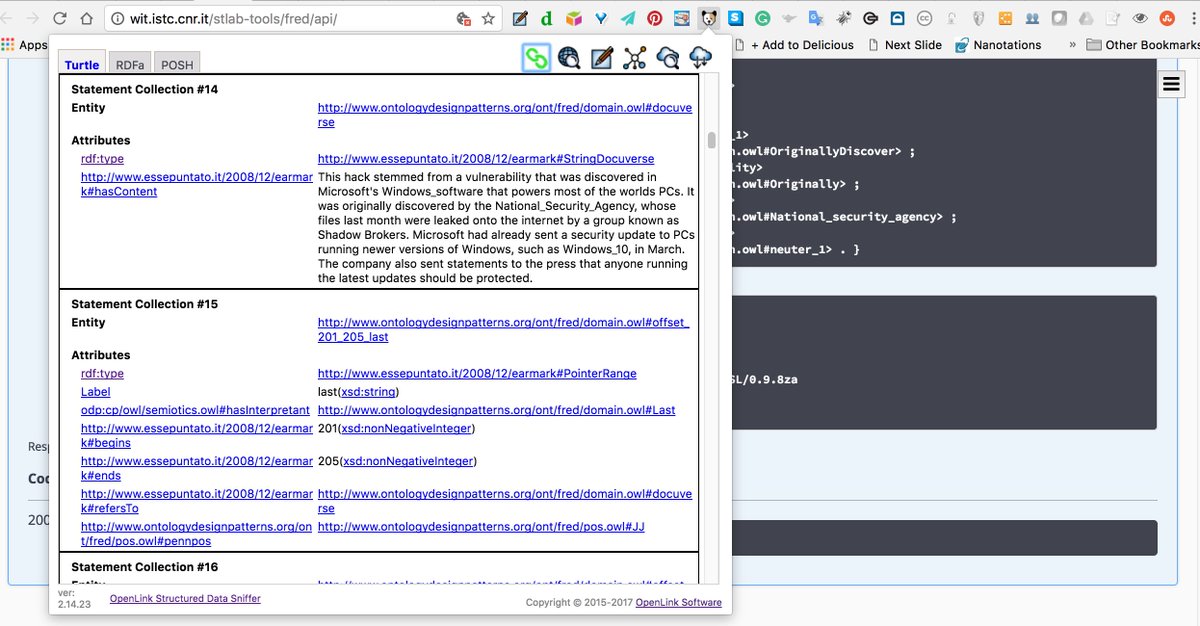Image resolution: width=1200 pixels, height=626 pixels.
Task: Click the xsd:nonNegativeInteger link beside 201
Action: point(407,428)
